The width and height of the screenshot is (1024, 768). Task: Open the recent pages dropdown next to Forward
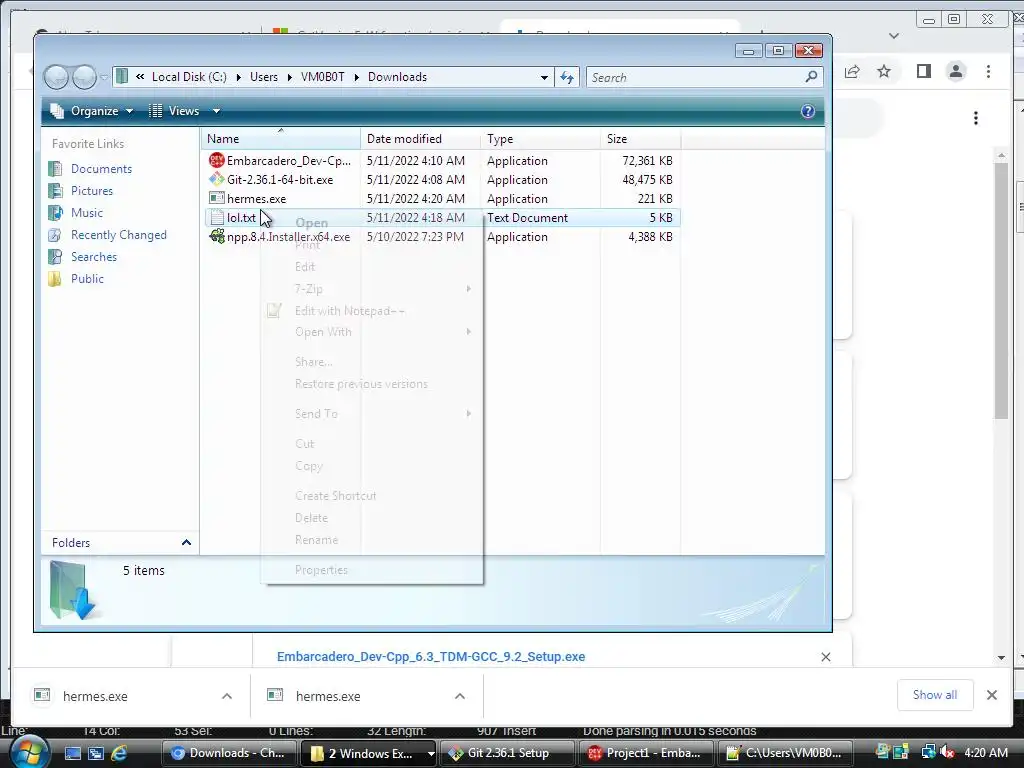(104, 78)
